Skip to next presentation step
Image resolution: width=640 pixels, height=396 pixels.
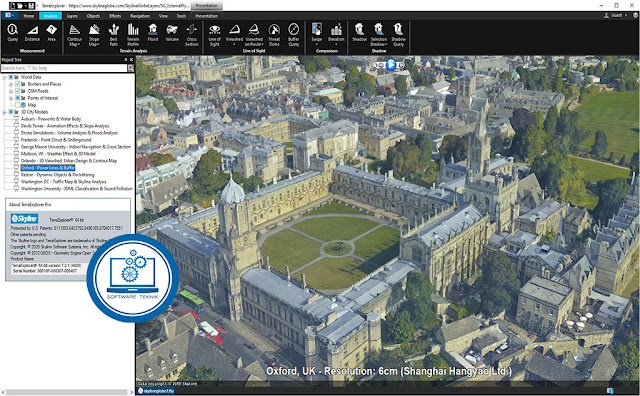tap(401, 65)
